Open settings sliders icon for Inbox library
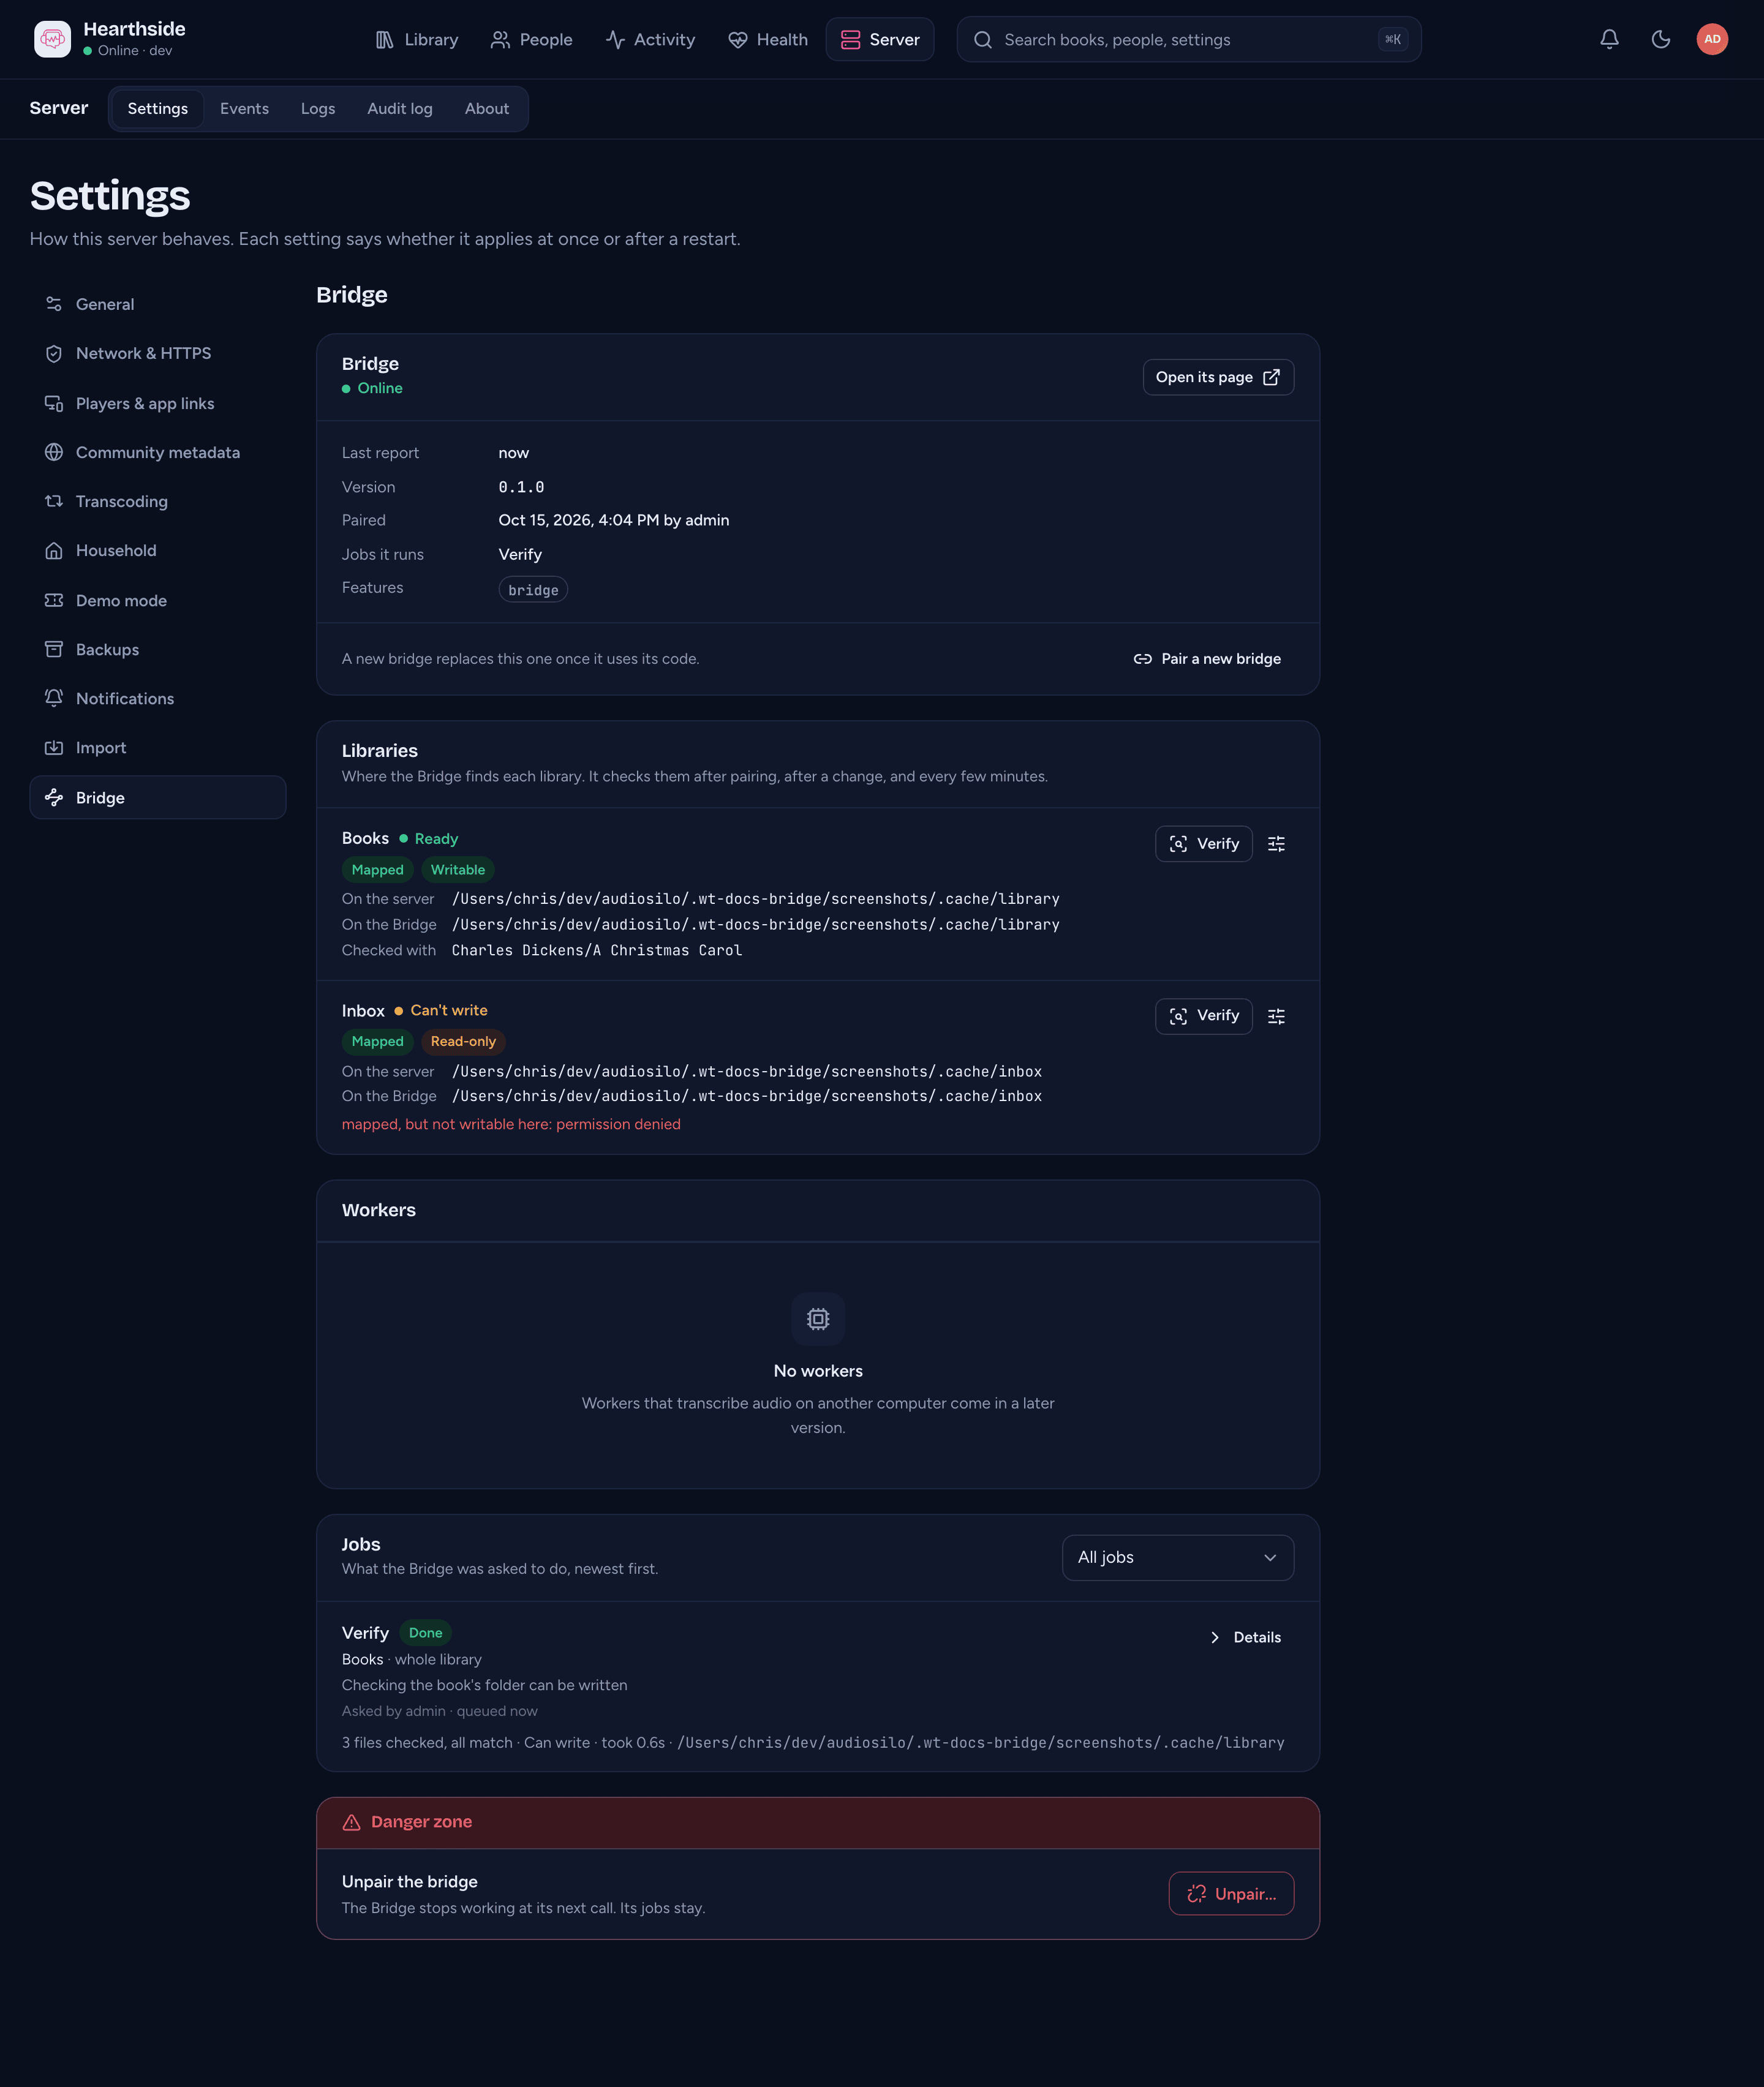Image resolution: width=1764 pixels, height=2087 pixels. (1276, 1016)
